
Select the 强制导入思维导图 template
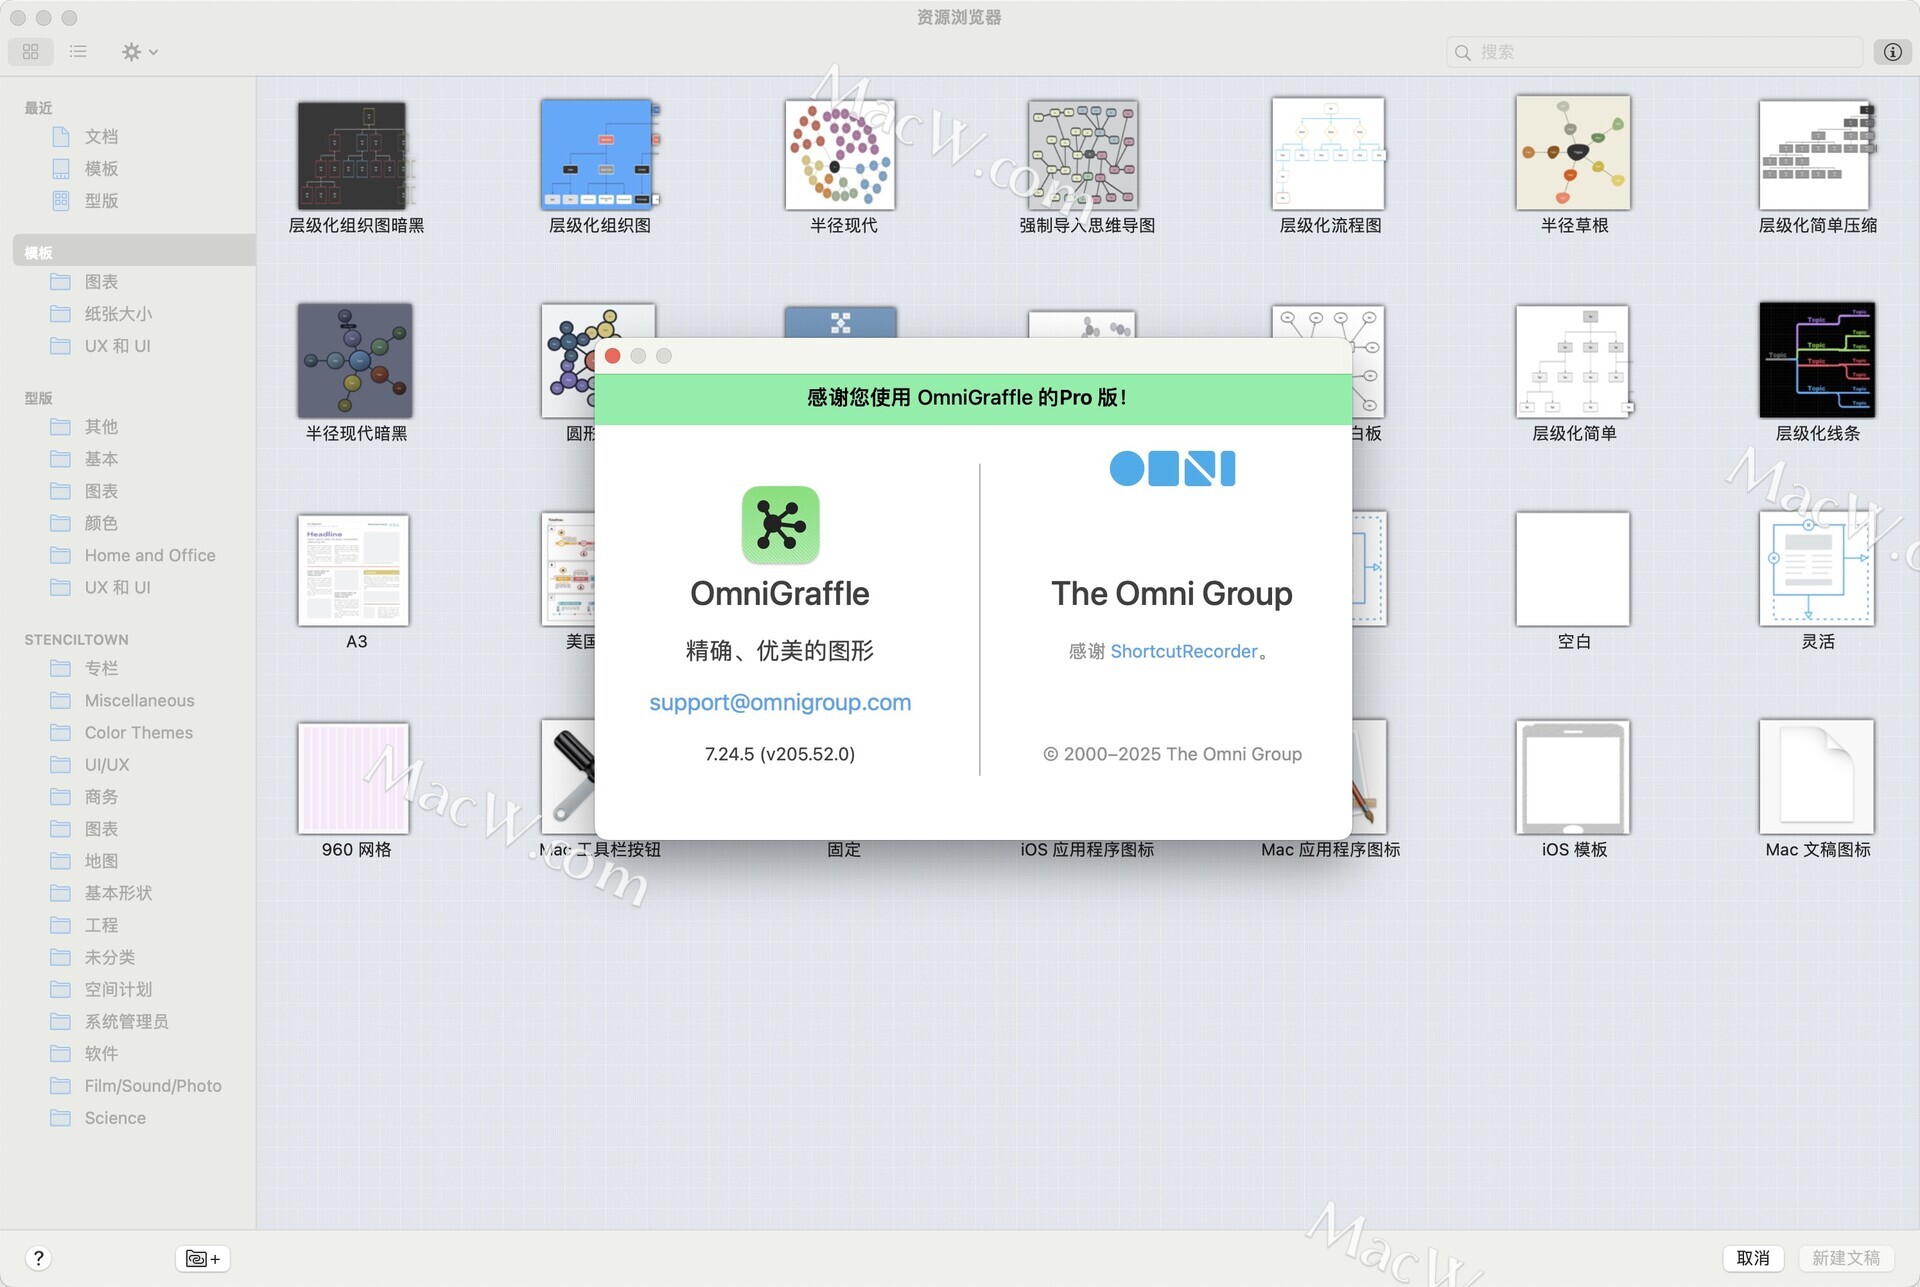(1083, 155)
